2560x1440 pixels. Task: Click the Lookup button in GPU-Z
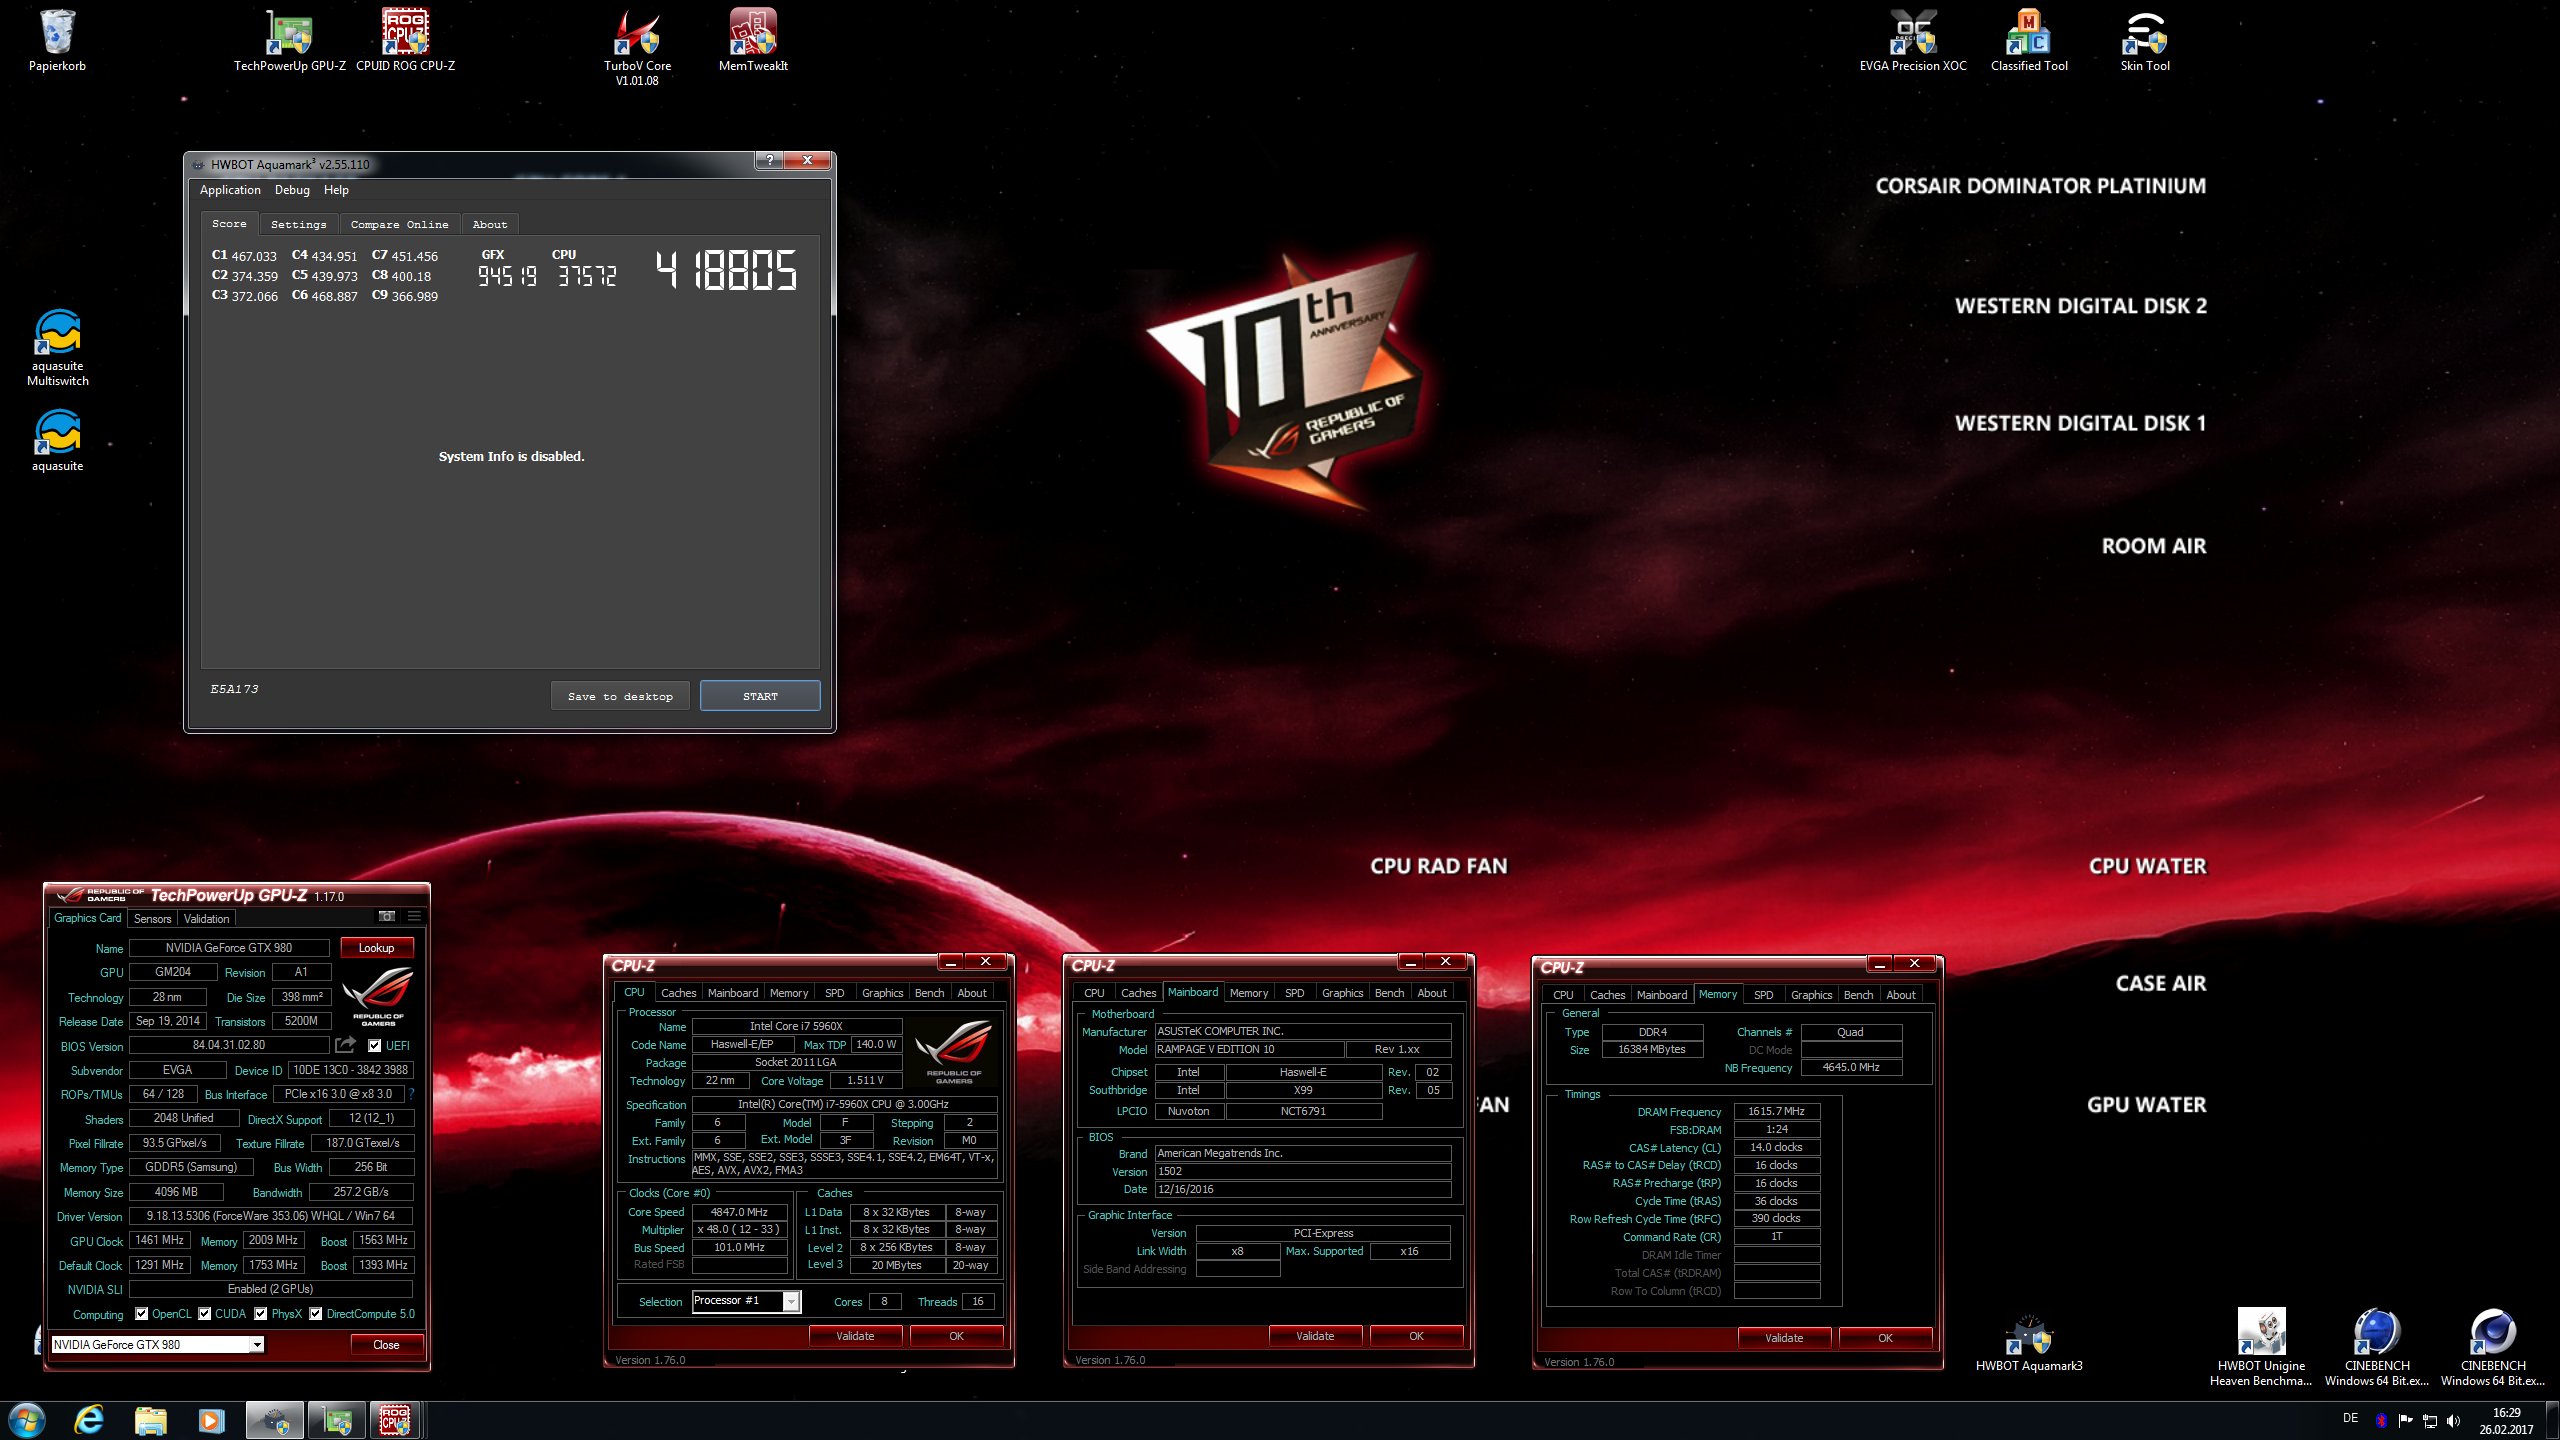[377, 948]
